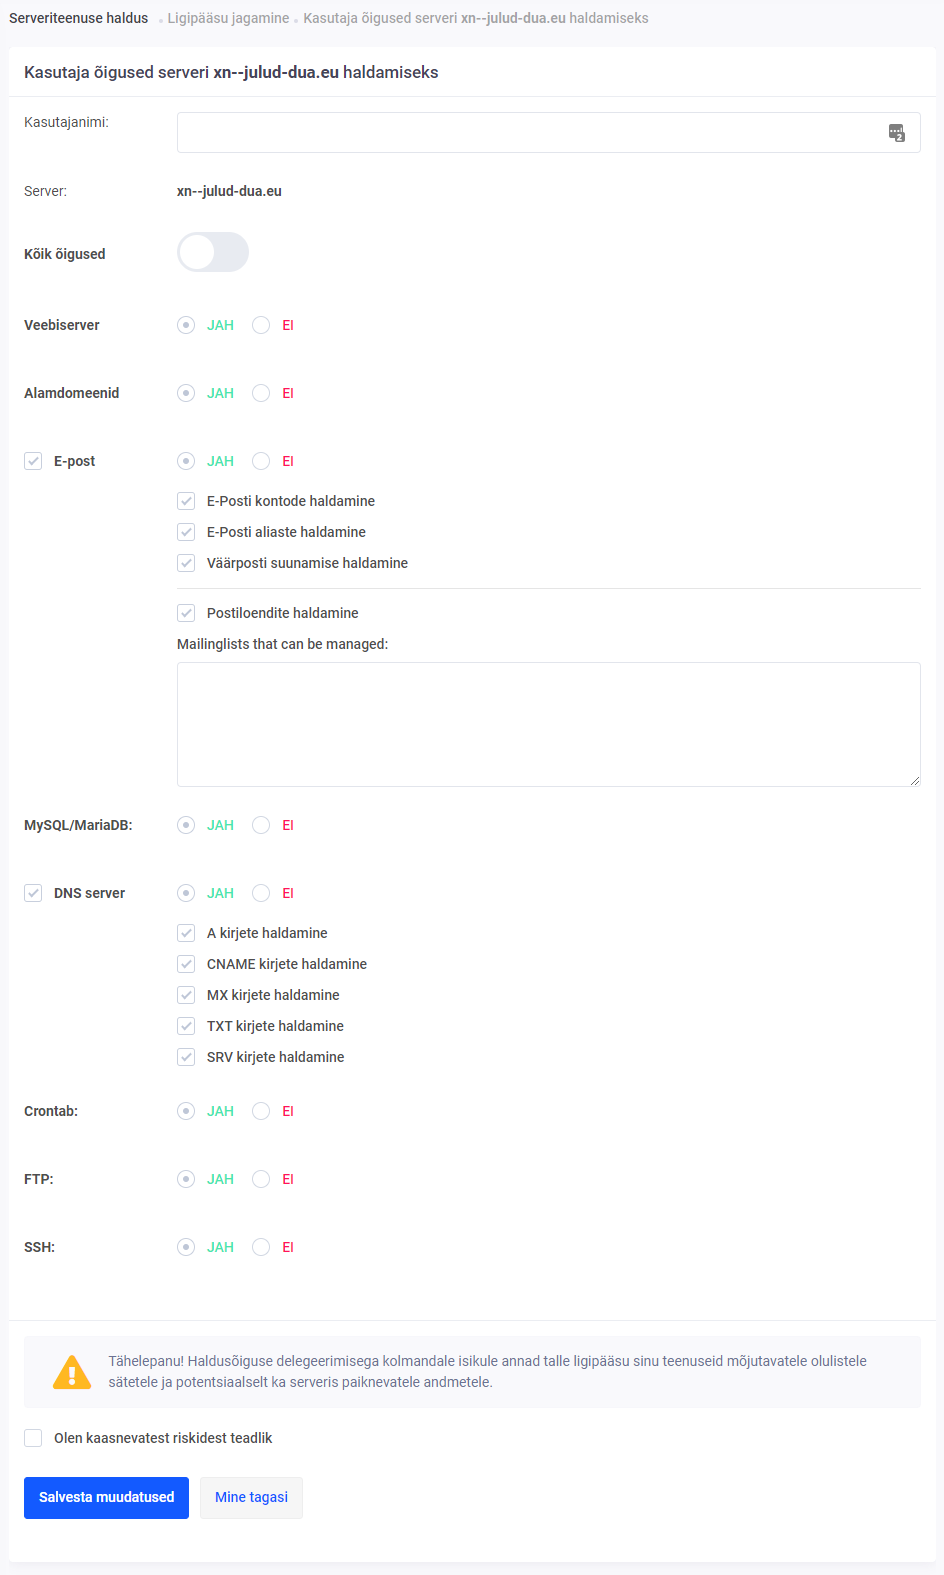Click the mailing lists text area
Viewport: 944px width, 1575px height.
click(x=548, y=724)
